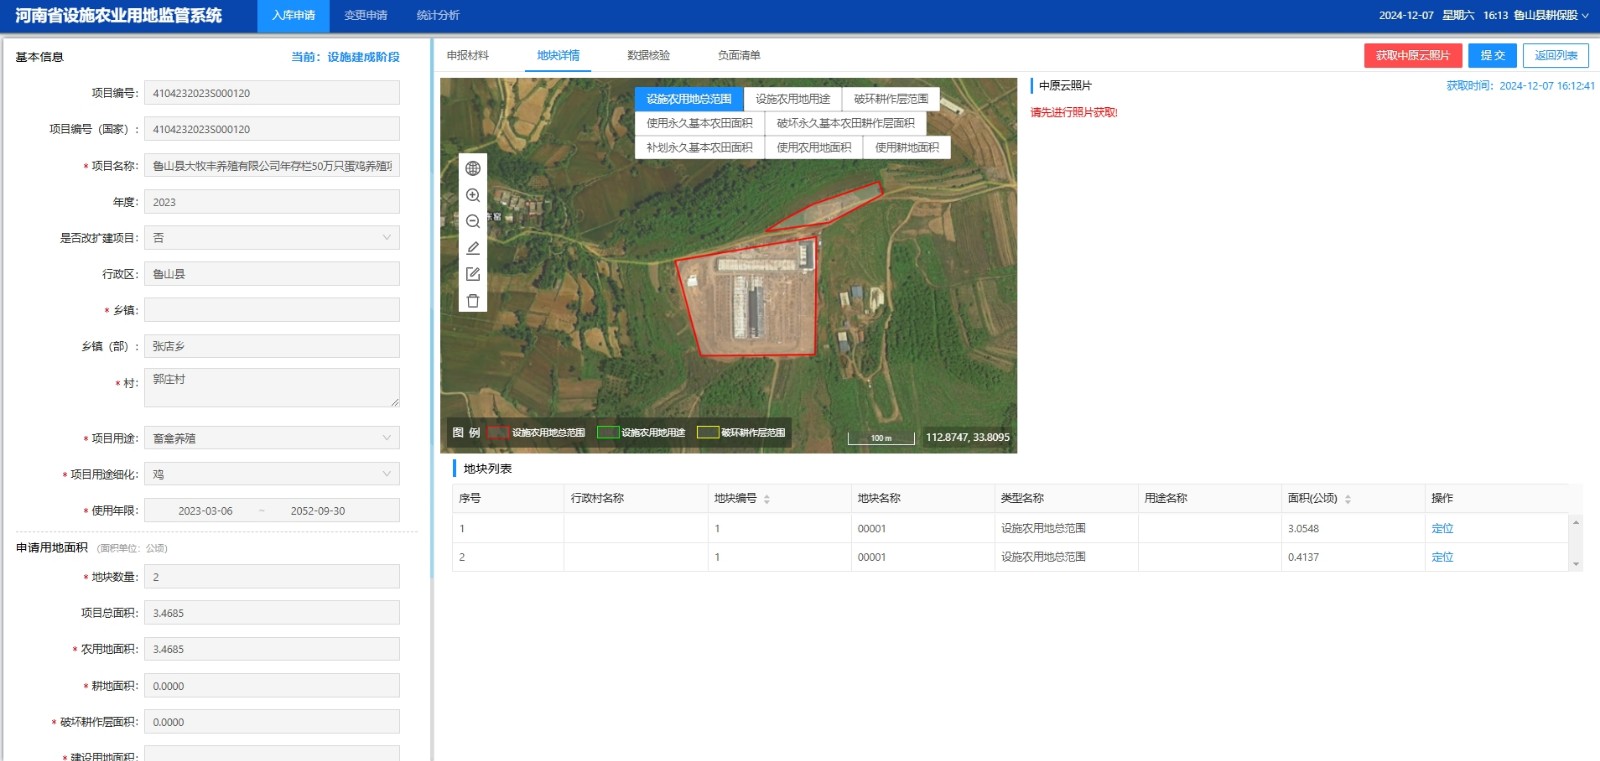Open the 项目用途 dropdown
The image size is (1600, 761).
click(x=272, y=438)
